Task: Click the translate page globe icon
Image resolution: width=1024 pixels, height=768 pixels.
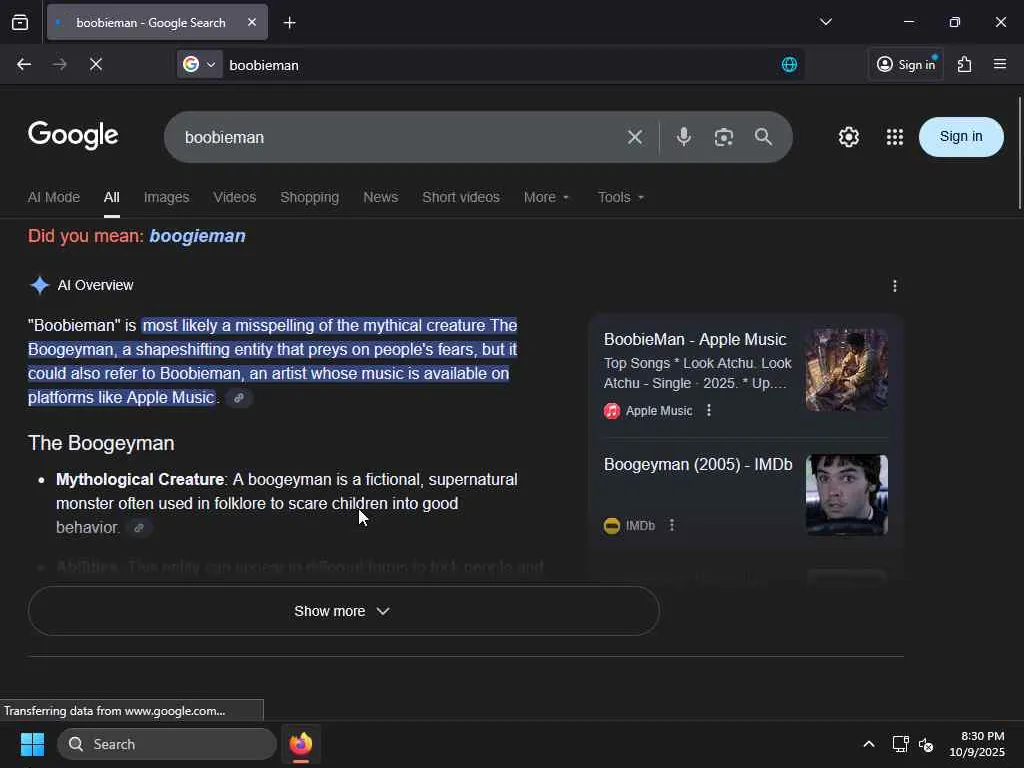Action: point(789,65)
